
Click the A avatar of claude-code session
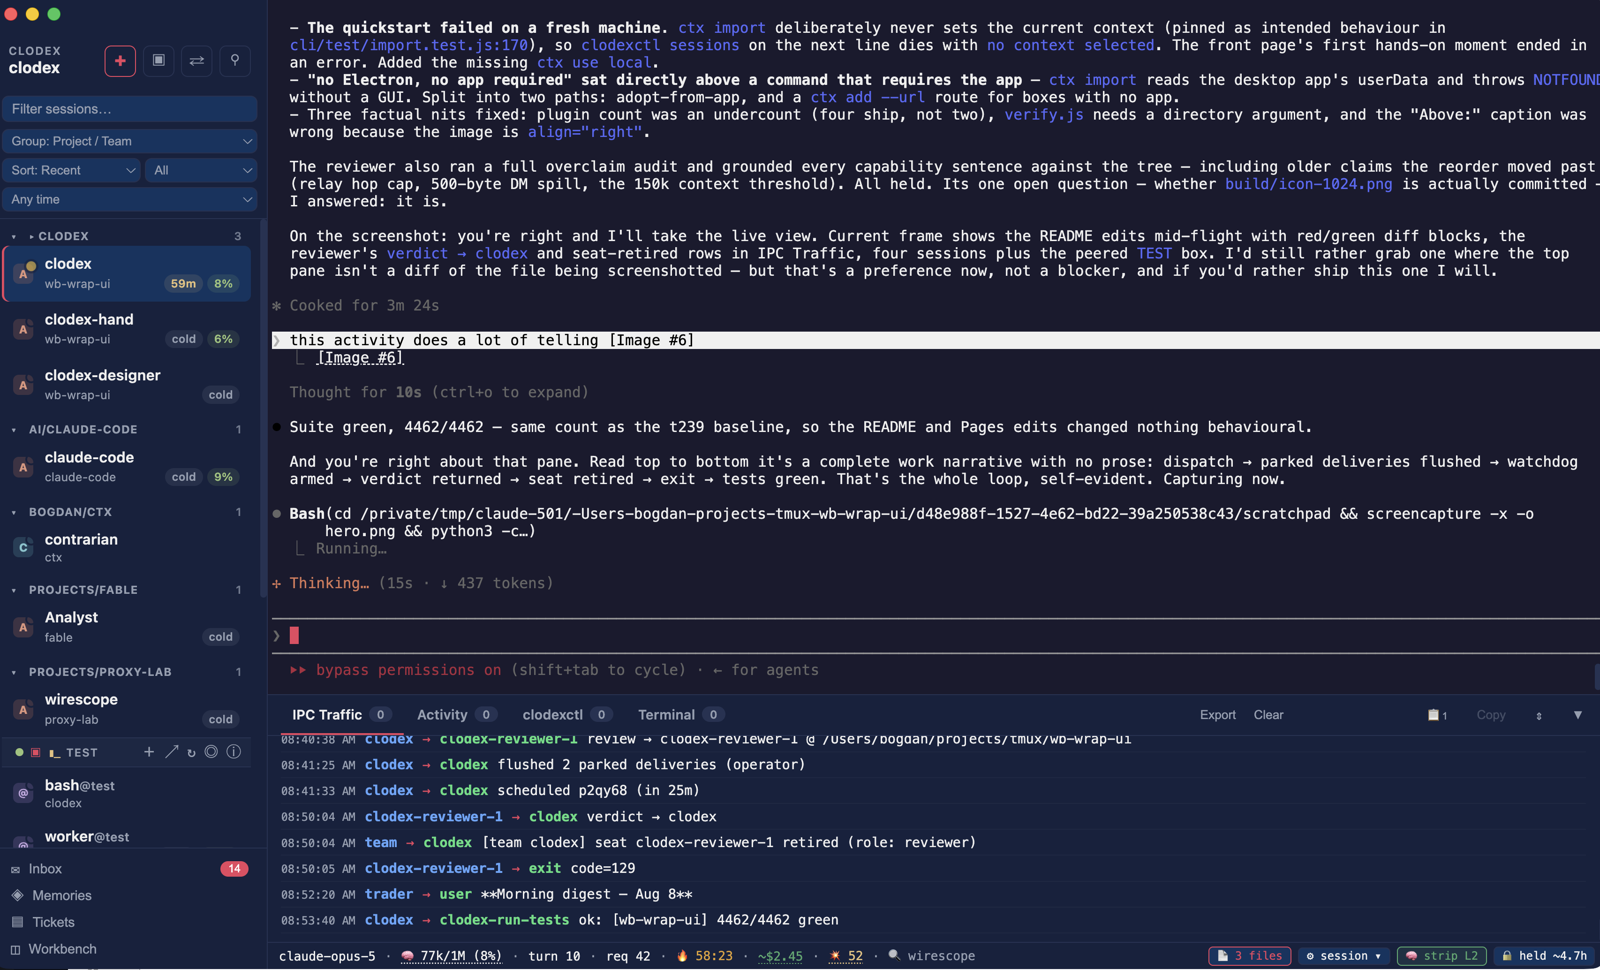23,467
